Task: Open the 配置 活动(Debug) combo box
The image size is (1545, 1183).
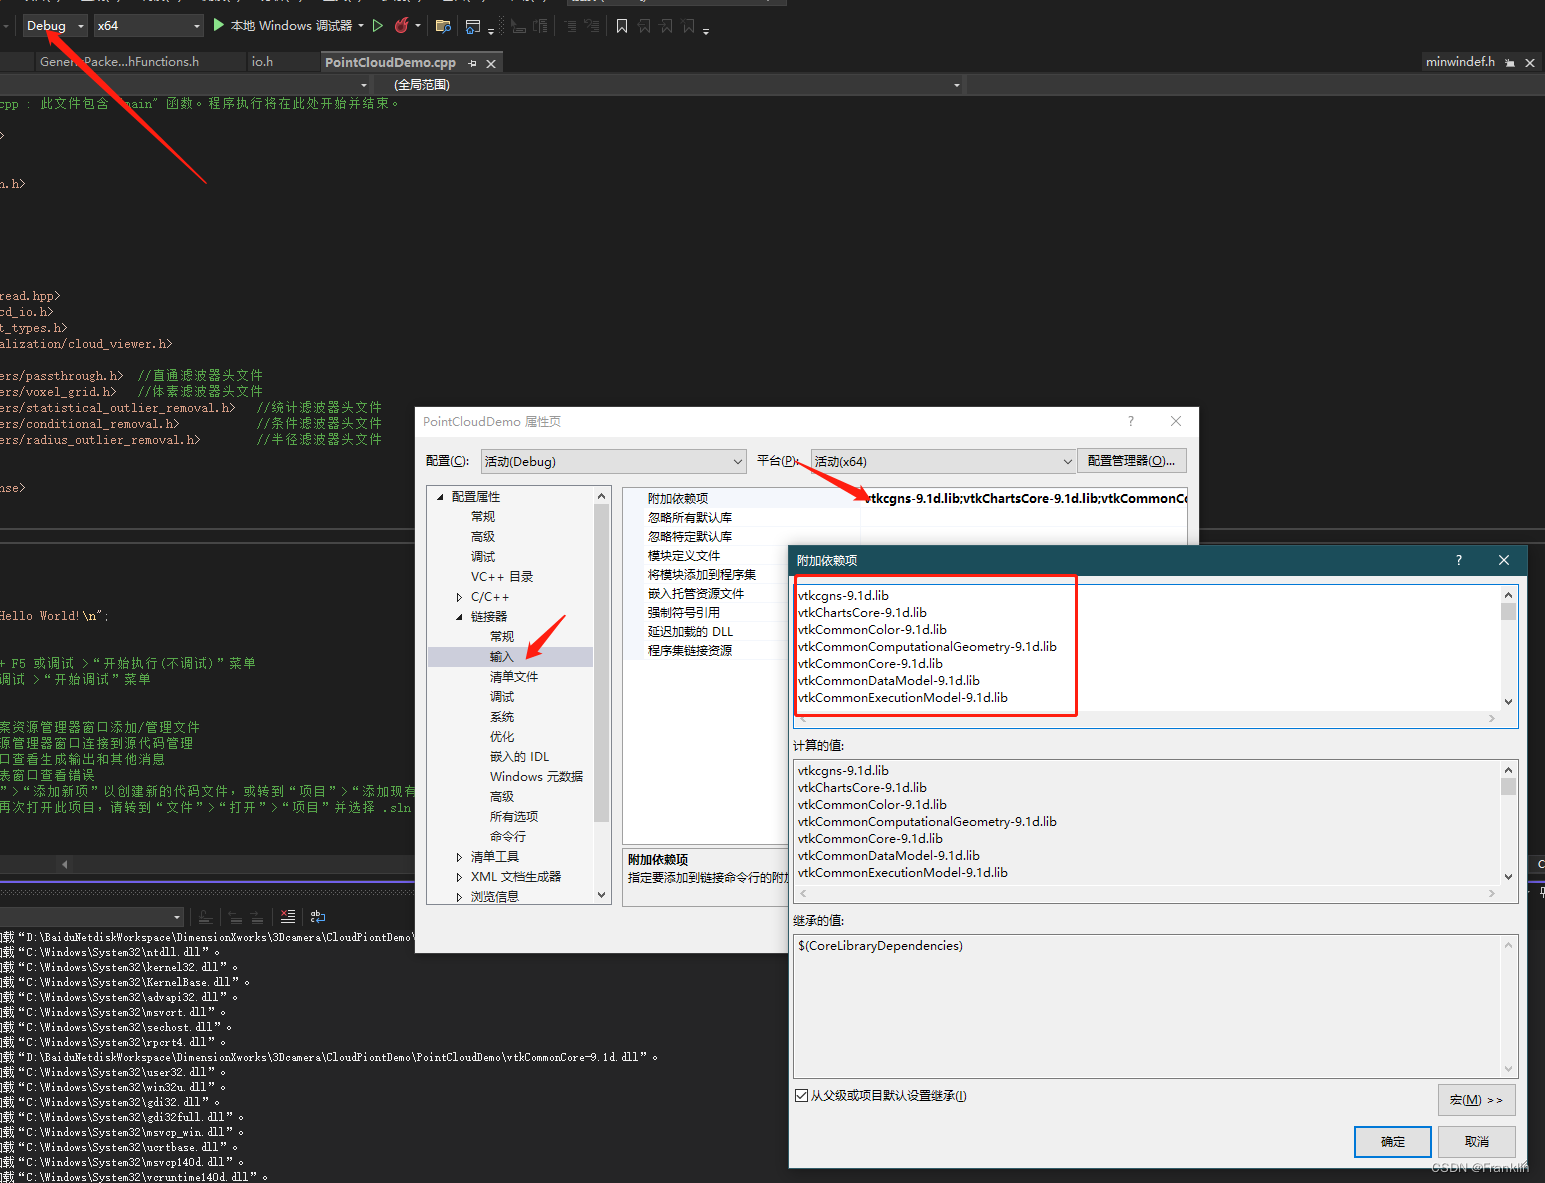Action: (x=613, y=461)
